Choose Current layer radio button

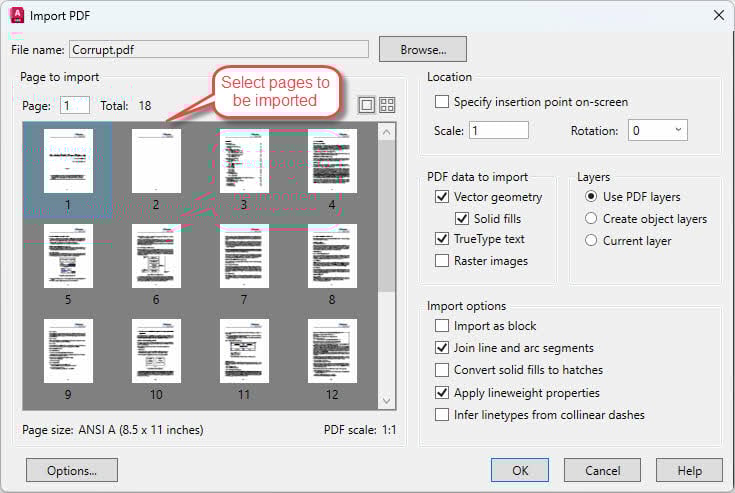591,240
